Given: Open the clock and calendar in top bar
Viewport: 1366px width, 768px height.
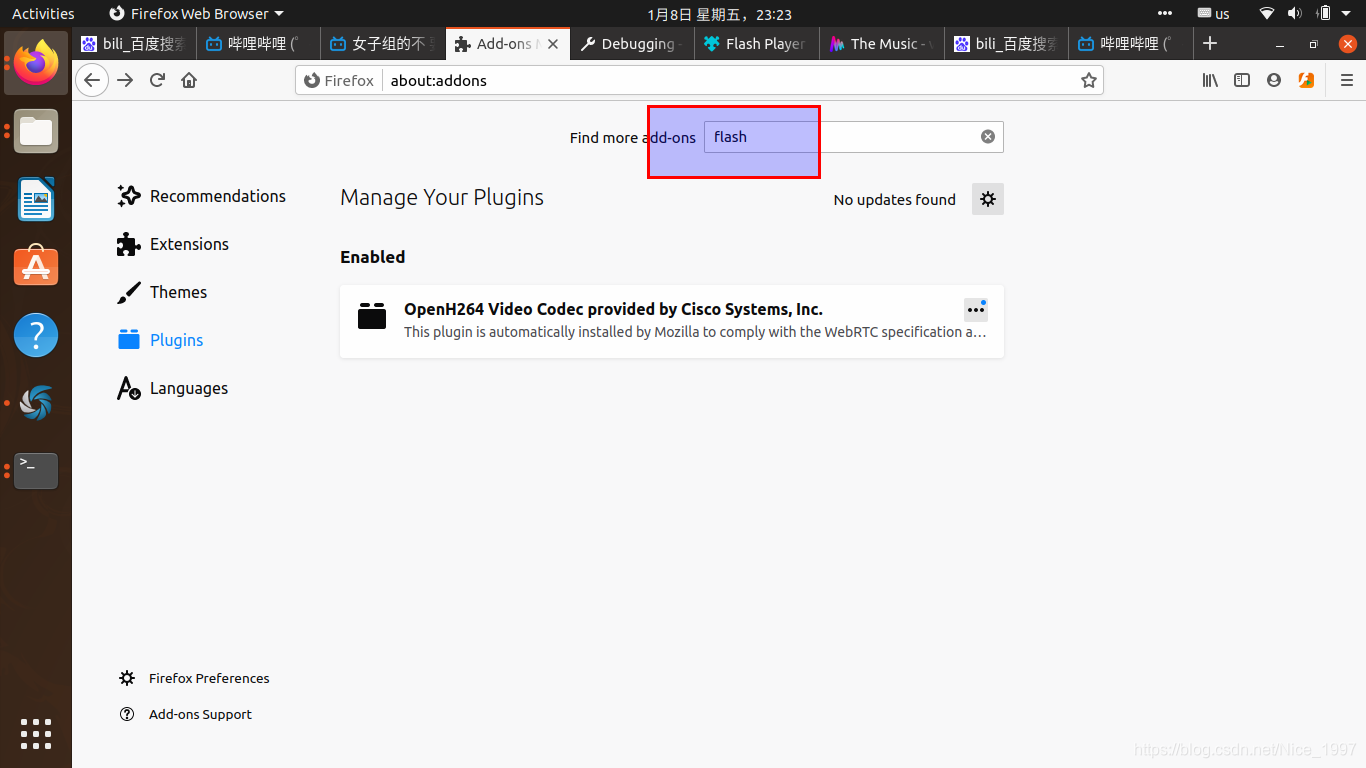Looking at the screenshot, I should (720, 14).
